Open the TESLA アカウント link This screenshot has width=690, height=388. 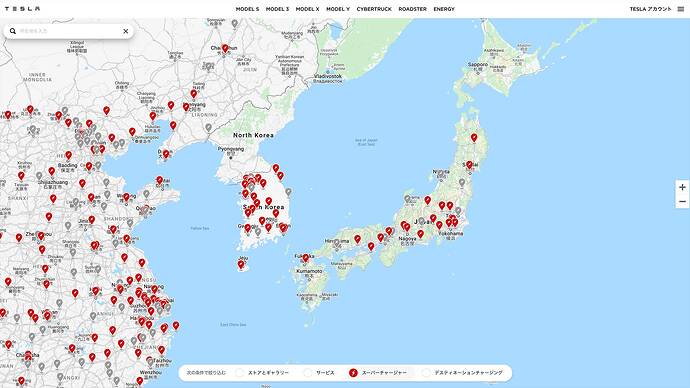click(x=650, y=9)
